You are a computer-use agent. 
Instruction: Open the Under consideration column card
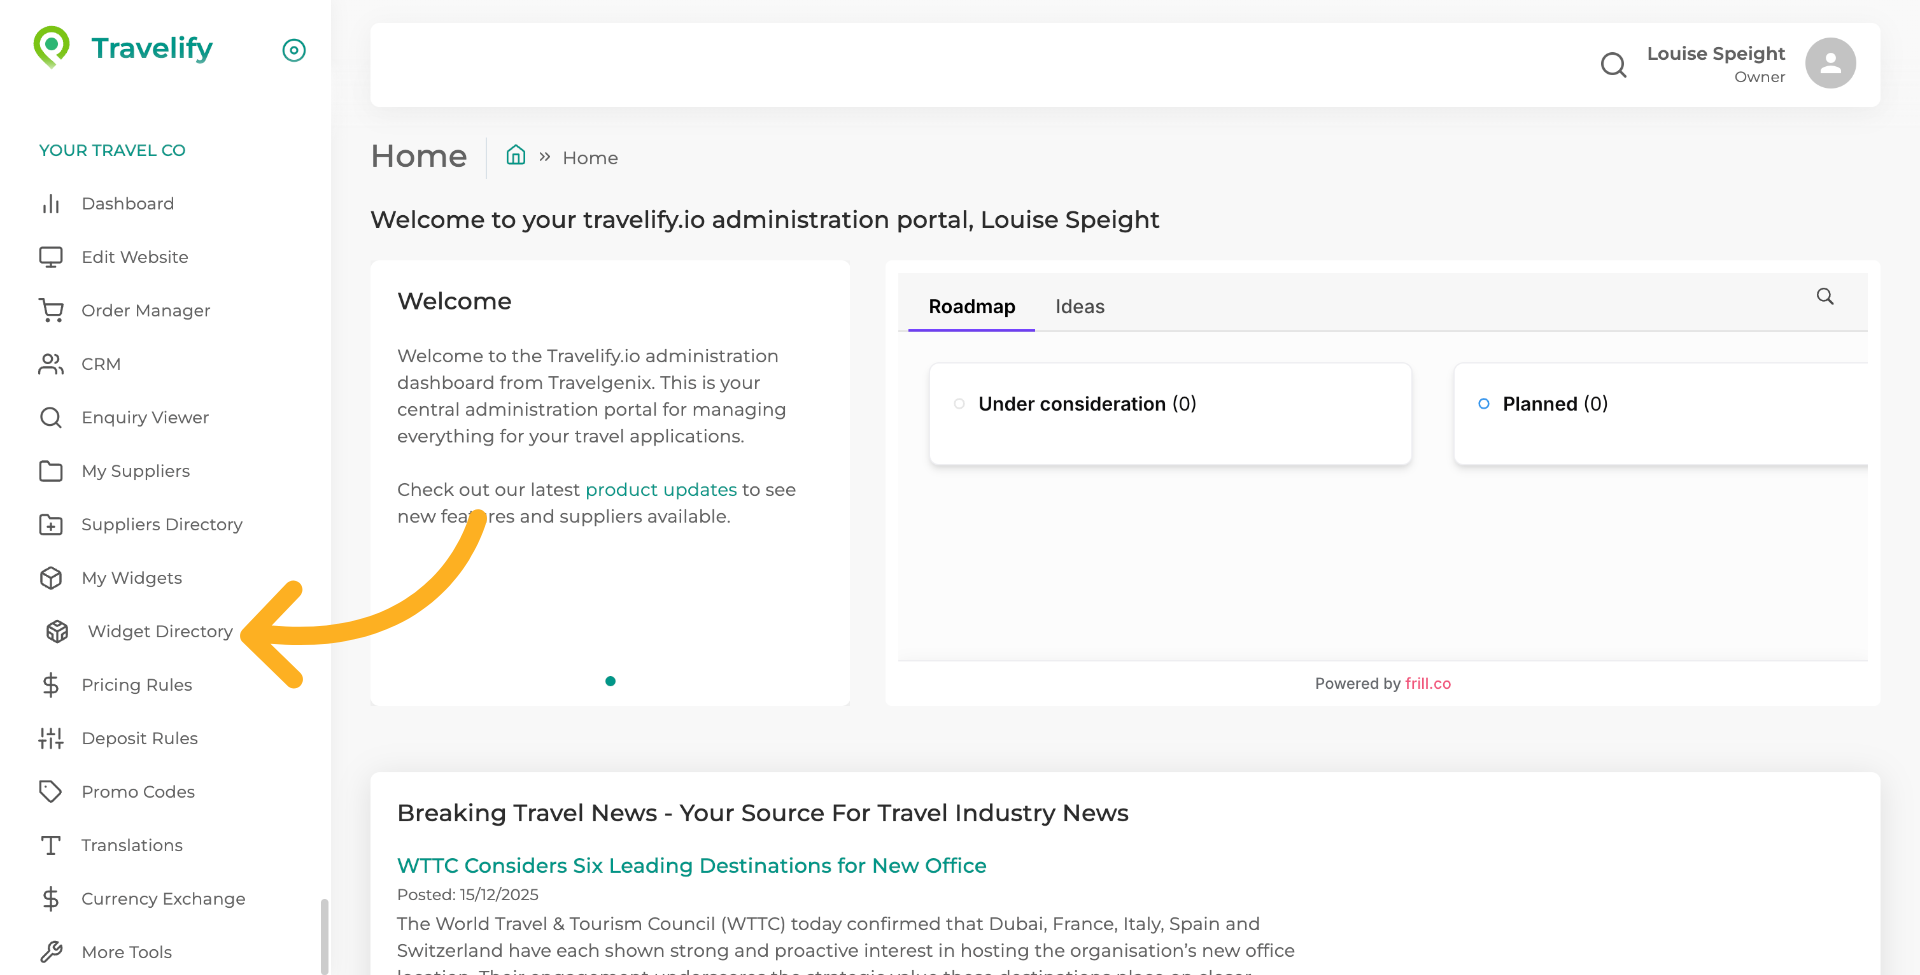1170,414
